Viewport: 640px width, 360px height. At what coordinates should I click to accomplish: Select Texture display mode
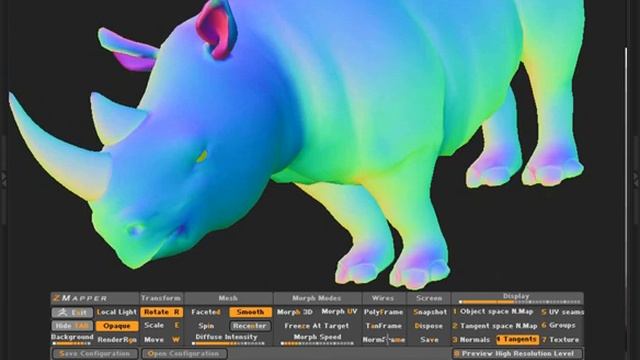[560, 340]
